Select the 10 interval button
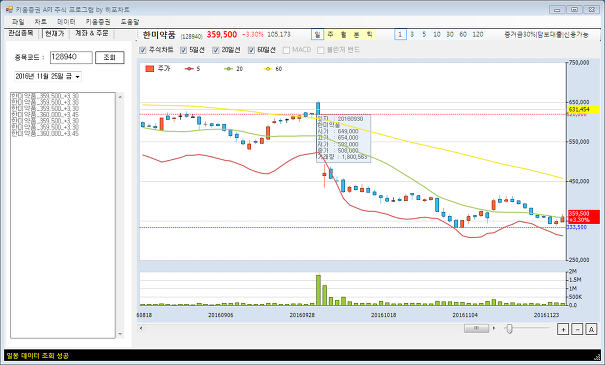The width and height of the screenshot is (605, 365). click(x=437, y=35)
